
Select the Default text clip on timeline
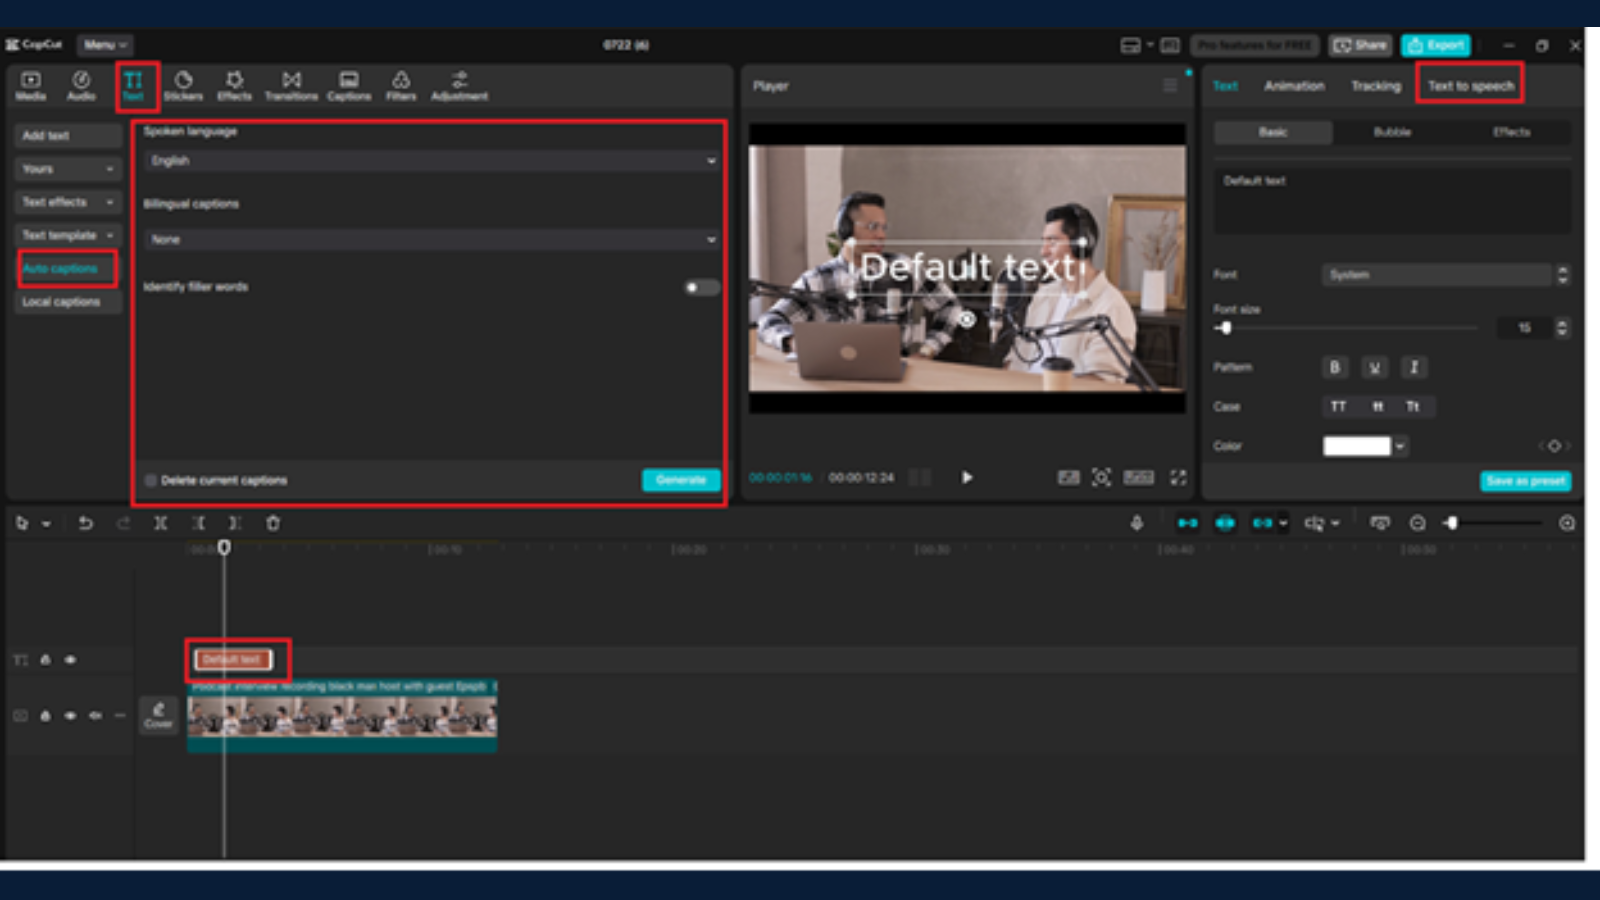233,660
